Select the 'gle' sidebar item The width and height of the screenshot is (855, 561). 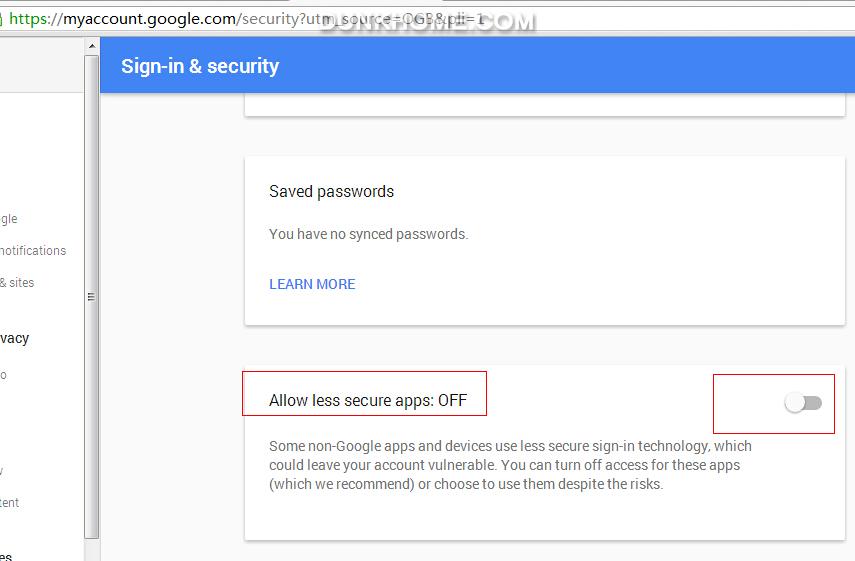point(9,219)
